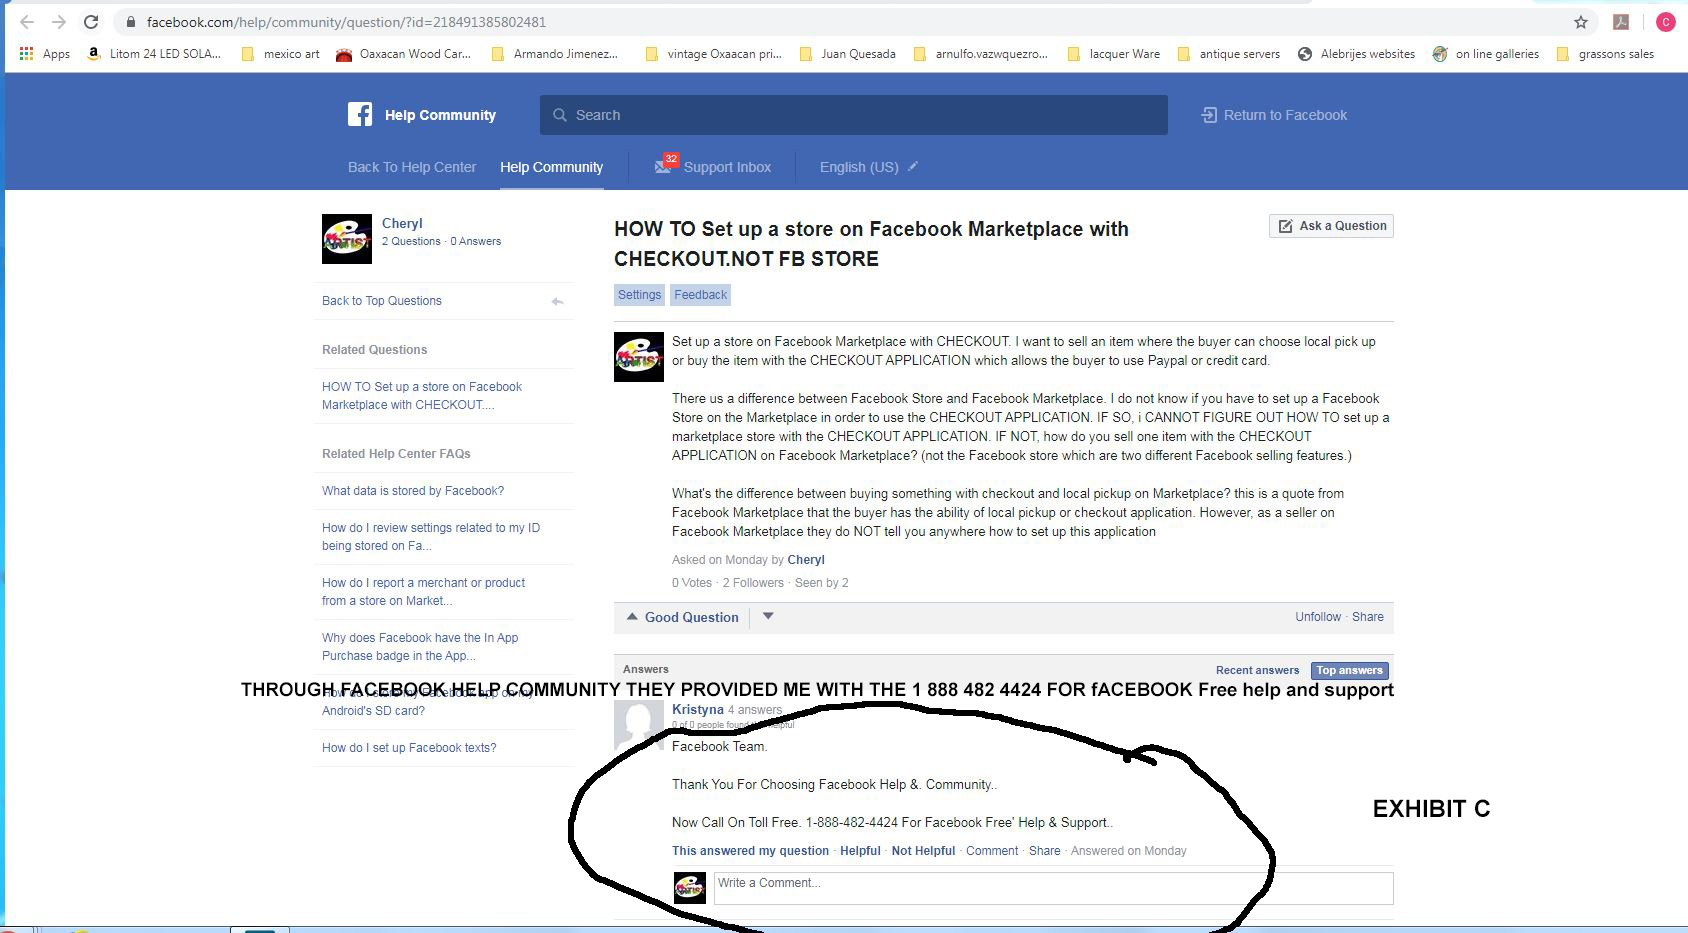This screenshot has height=933, width=1688.
Task: Open the arnulfo.vazwquezro bookmark folder
Action: tap(981, 54)
